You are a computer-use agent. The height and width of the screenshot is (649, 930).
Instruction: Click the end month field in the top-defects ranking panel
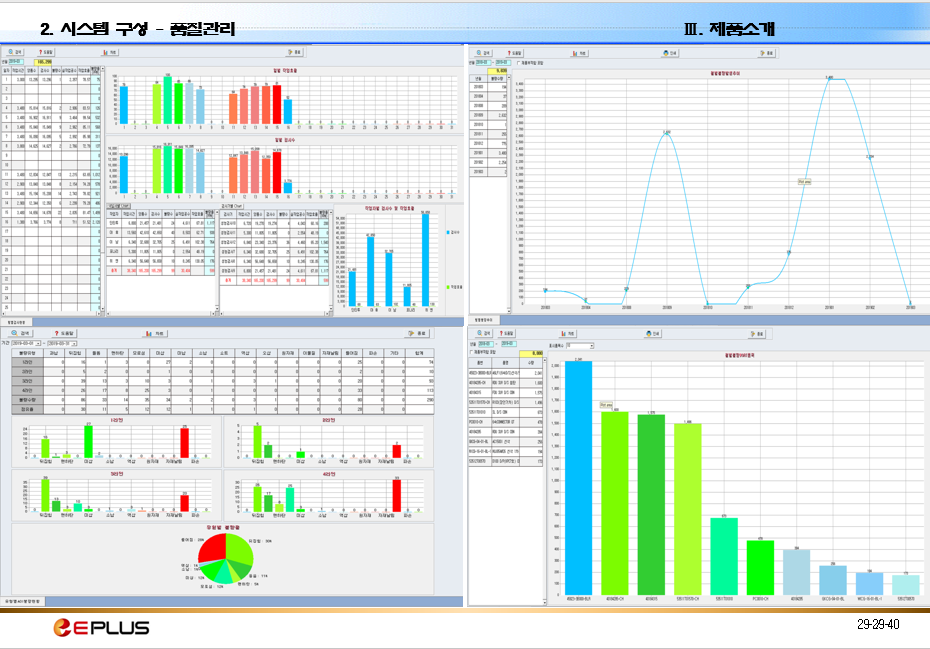point(508,344)
